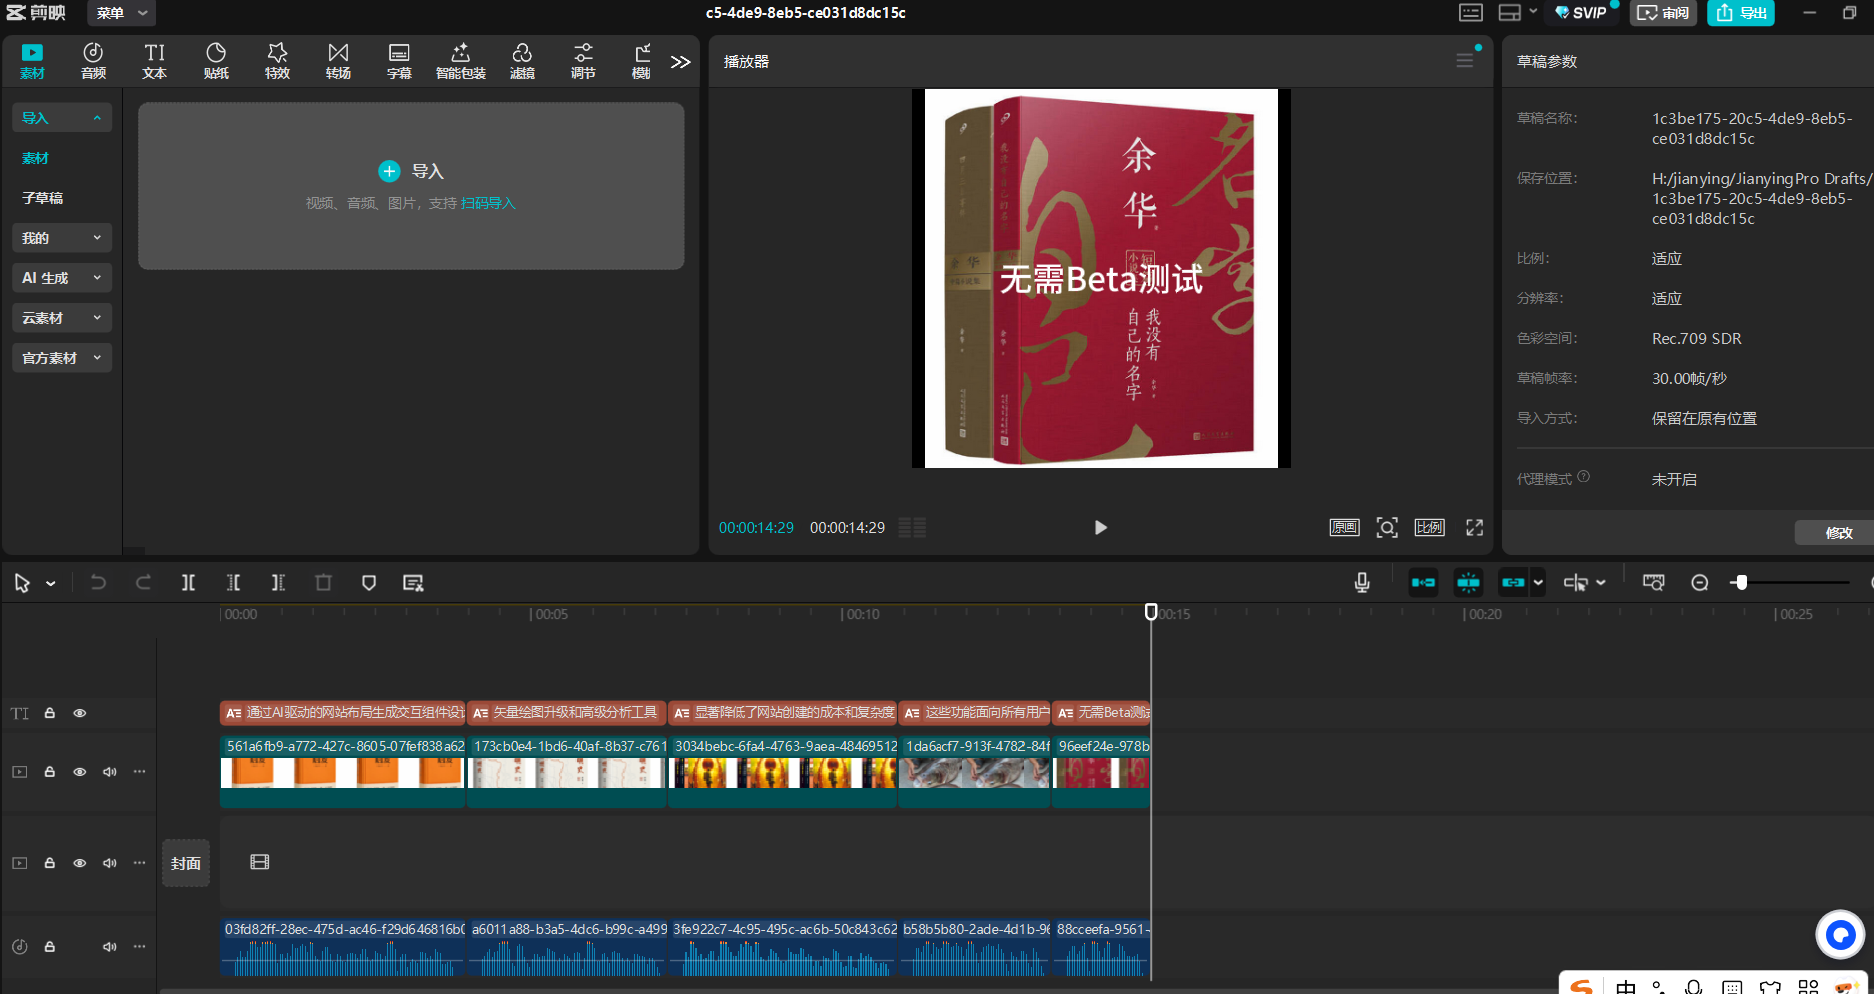Screen dimensions: 1874x994
Task: Open the 贴纸 stickers panel
Action: (216, 61)
